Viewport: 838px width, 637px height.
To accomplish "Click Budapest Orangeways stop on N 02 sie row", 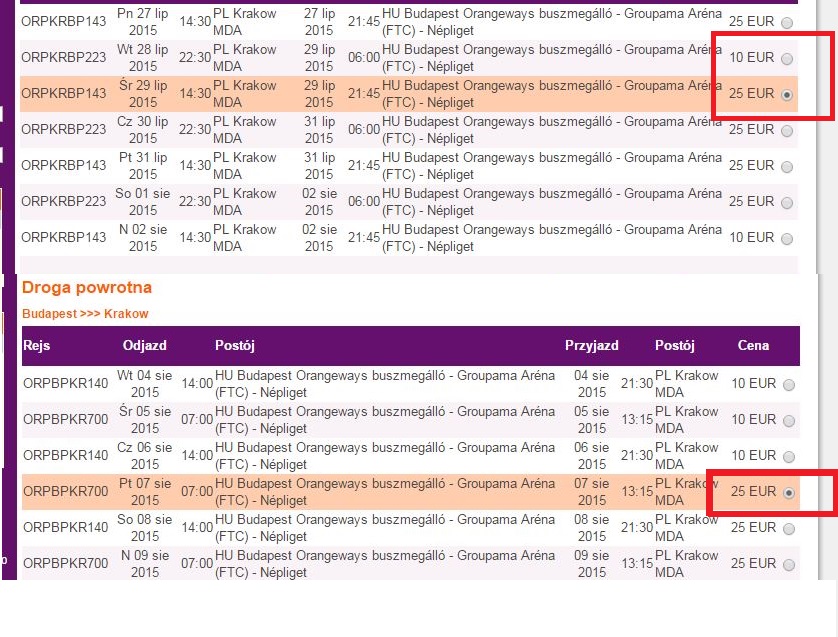I will point(552,238).
